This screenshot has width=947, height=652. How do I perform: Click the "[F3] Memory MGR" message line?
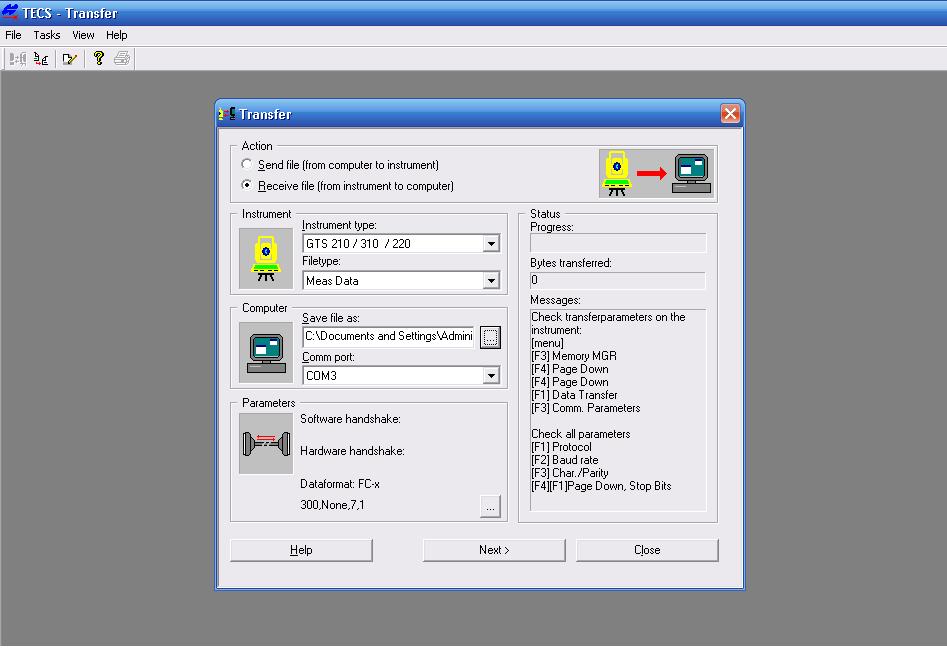[574, 356]
